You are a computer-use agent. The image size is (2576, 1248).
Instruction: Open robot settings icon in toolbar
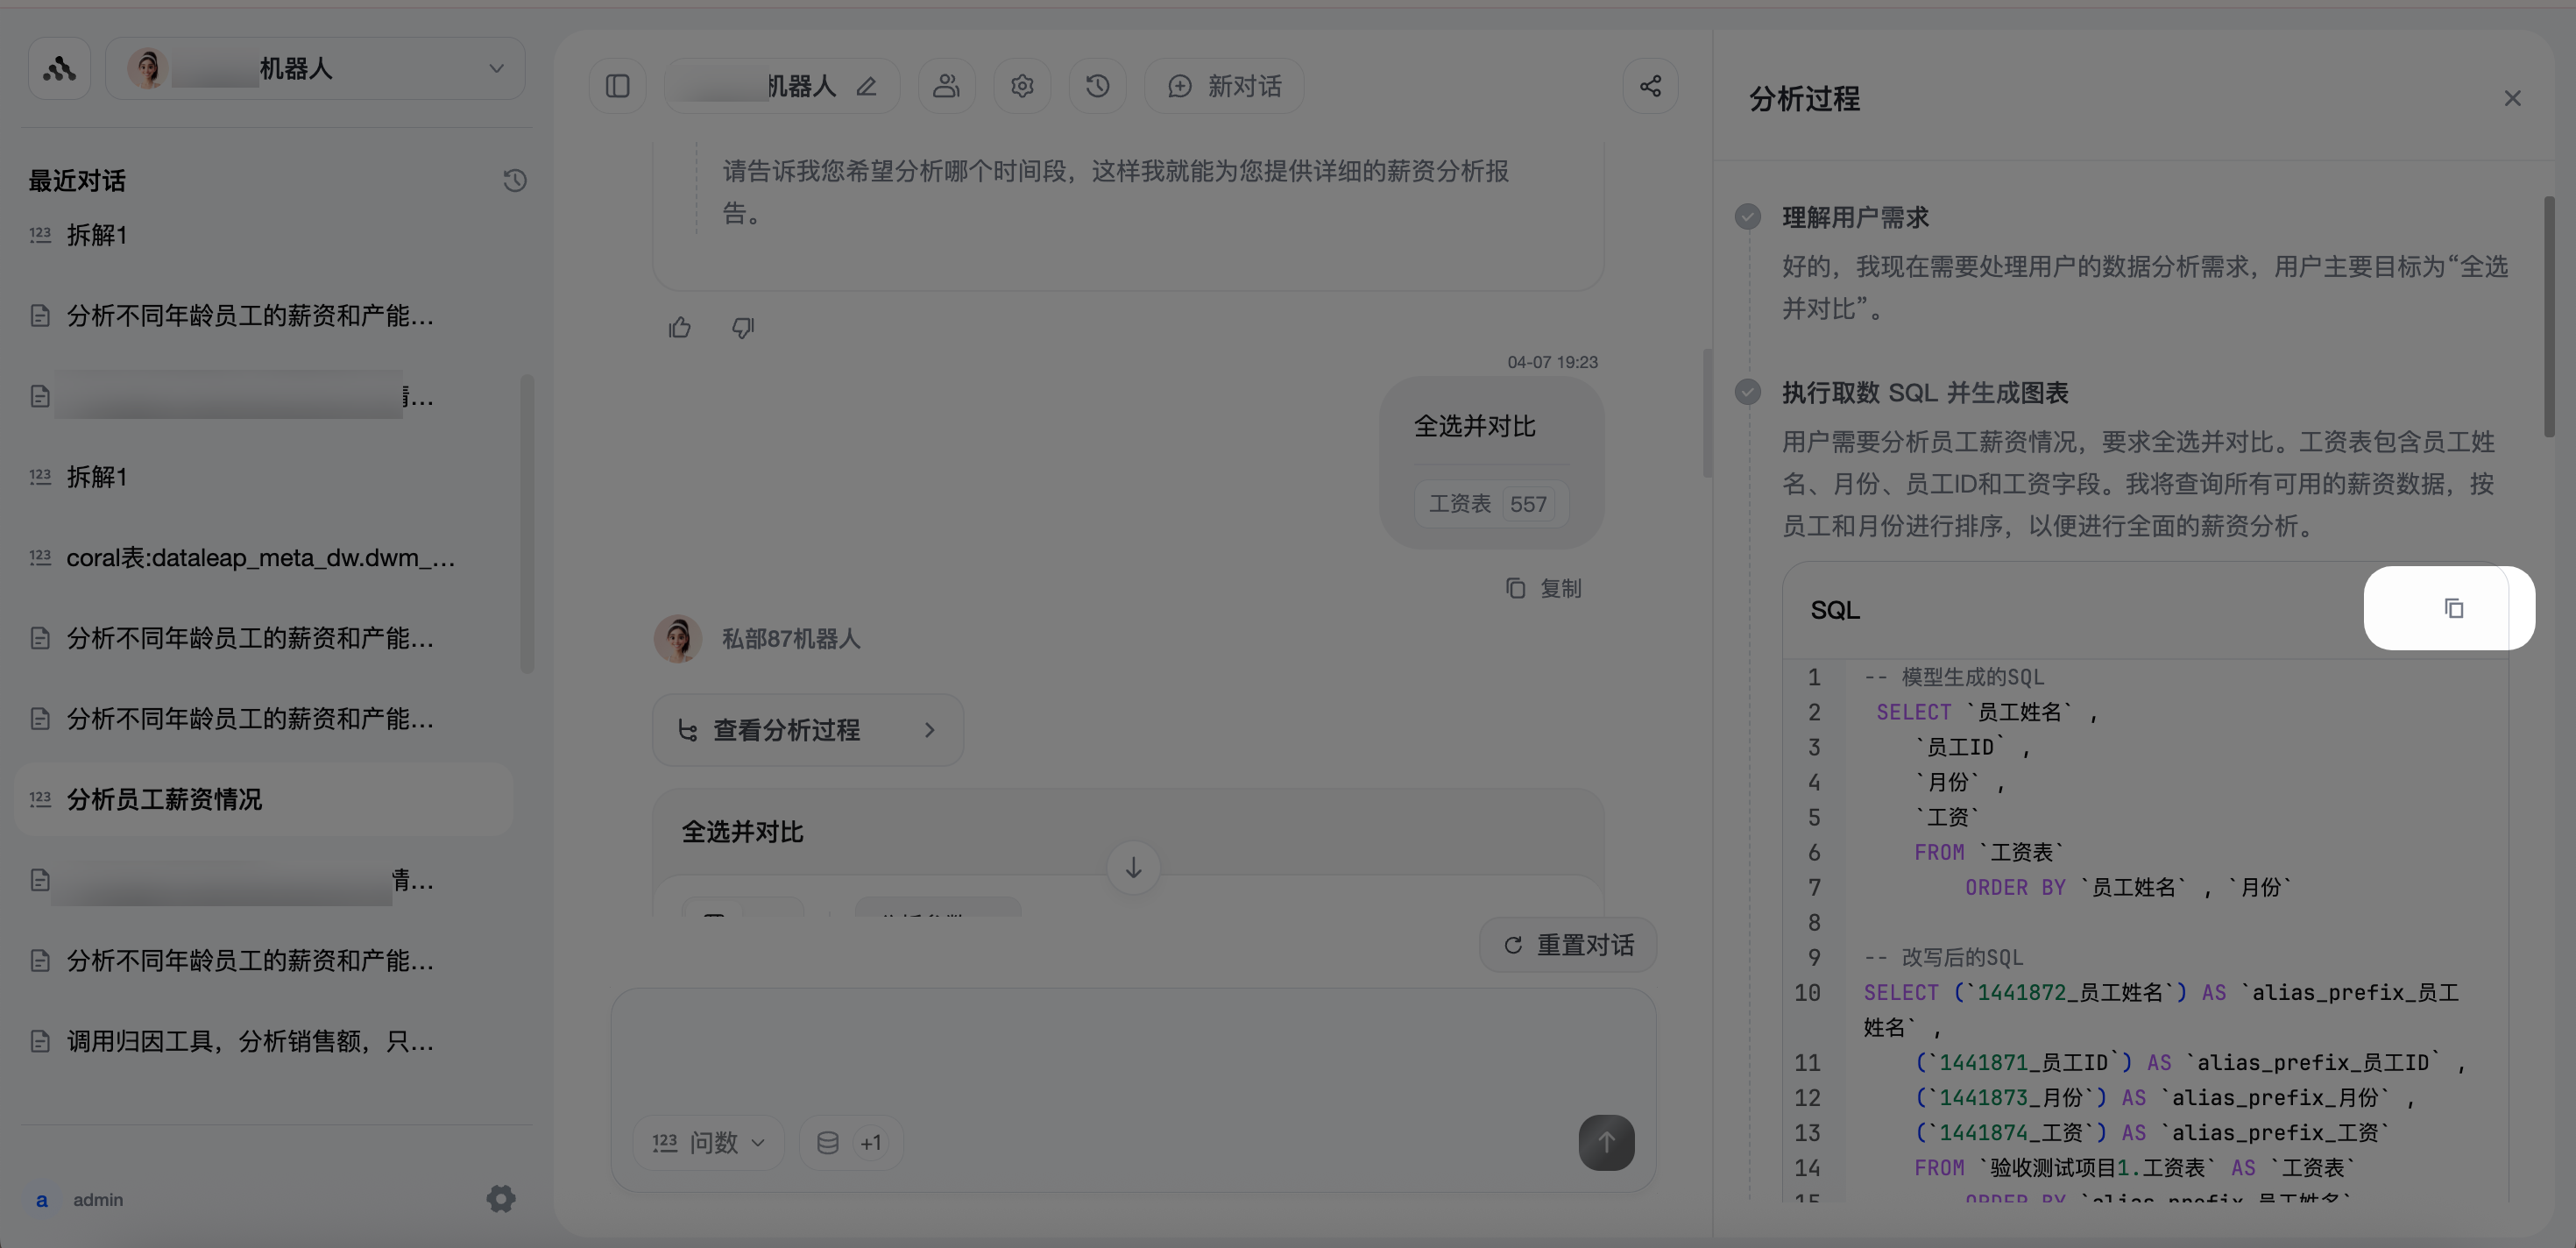pyautogui.click(x=1022, y=86)
